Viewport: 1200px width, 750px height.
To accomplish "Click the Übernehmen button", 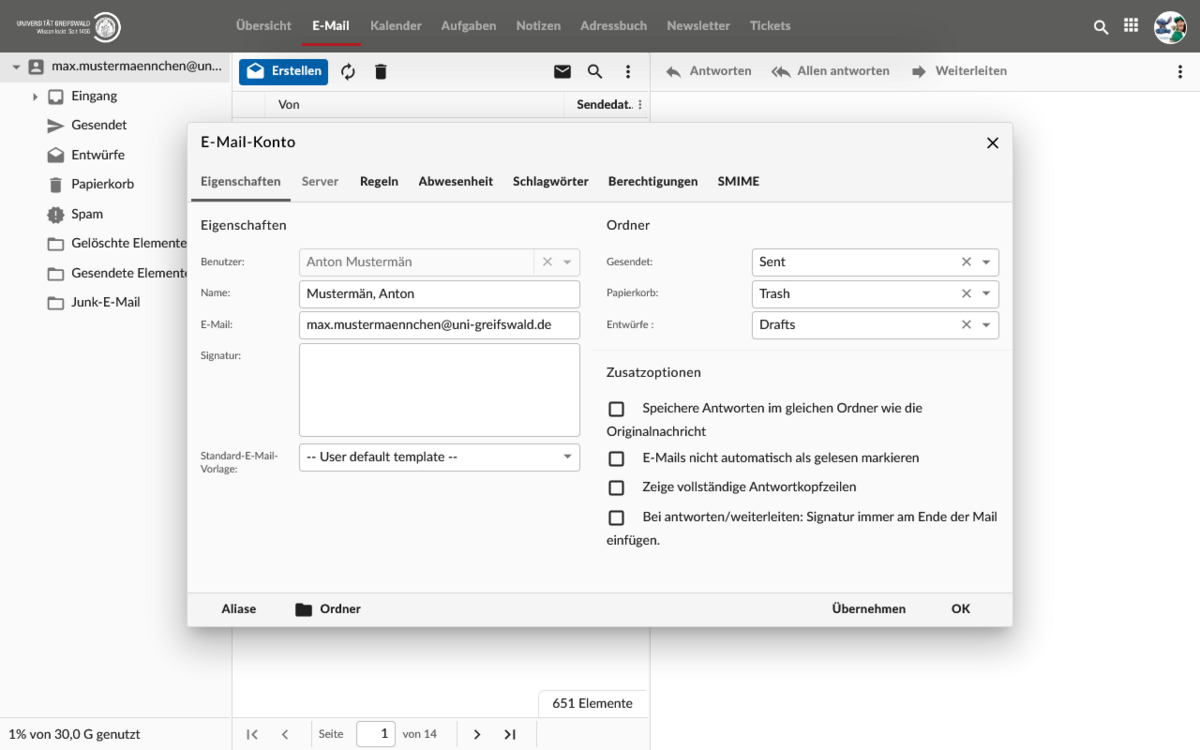I will [x=868, y=609].
